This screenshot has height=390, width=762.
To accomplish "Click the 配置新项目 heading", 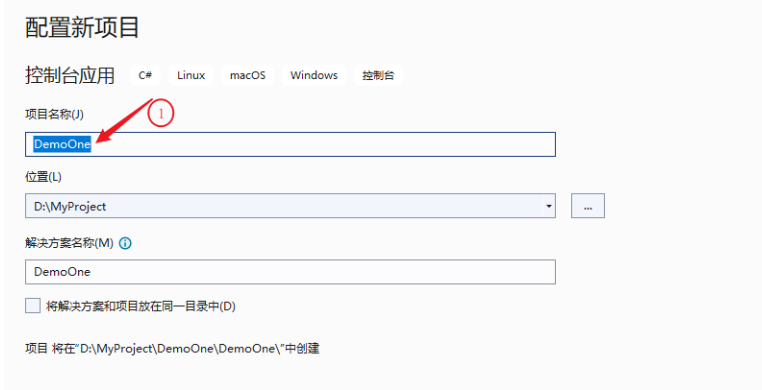I will coord(82,27).
